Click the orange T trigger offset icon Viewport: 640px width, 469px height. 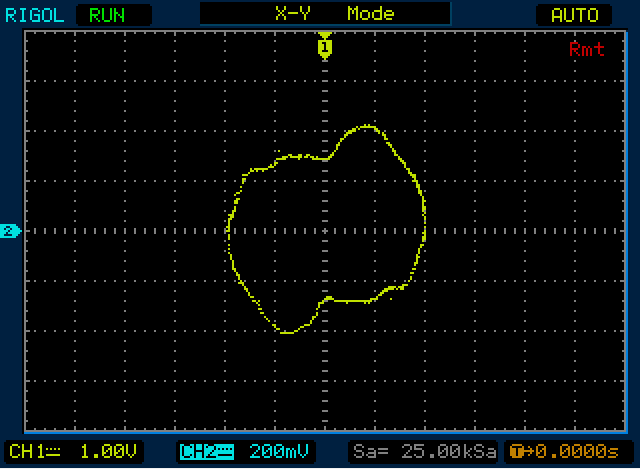tap(516, 452)
